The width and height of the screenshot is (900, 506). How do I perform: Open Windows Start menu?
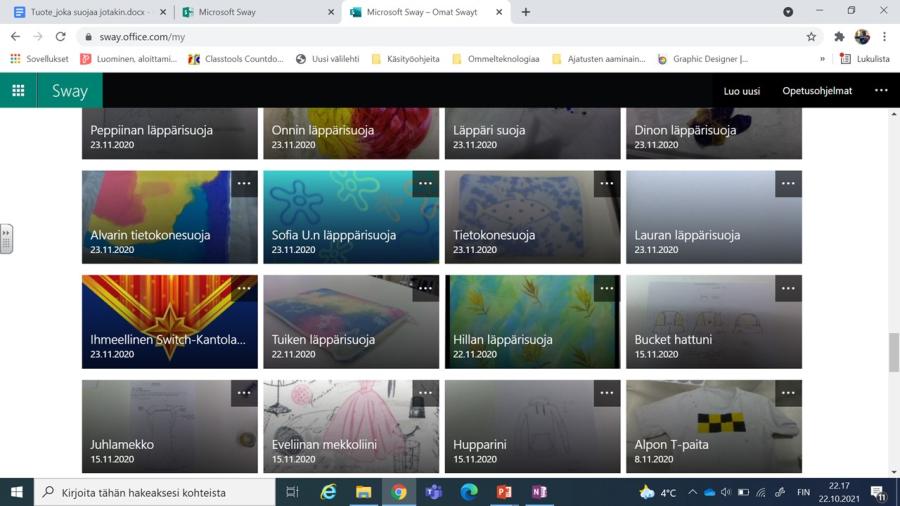17,492
